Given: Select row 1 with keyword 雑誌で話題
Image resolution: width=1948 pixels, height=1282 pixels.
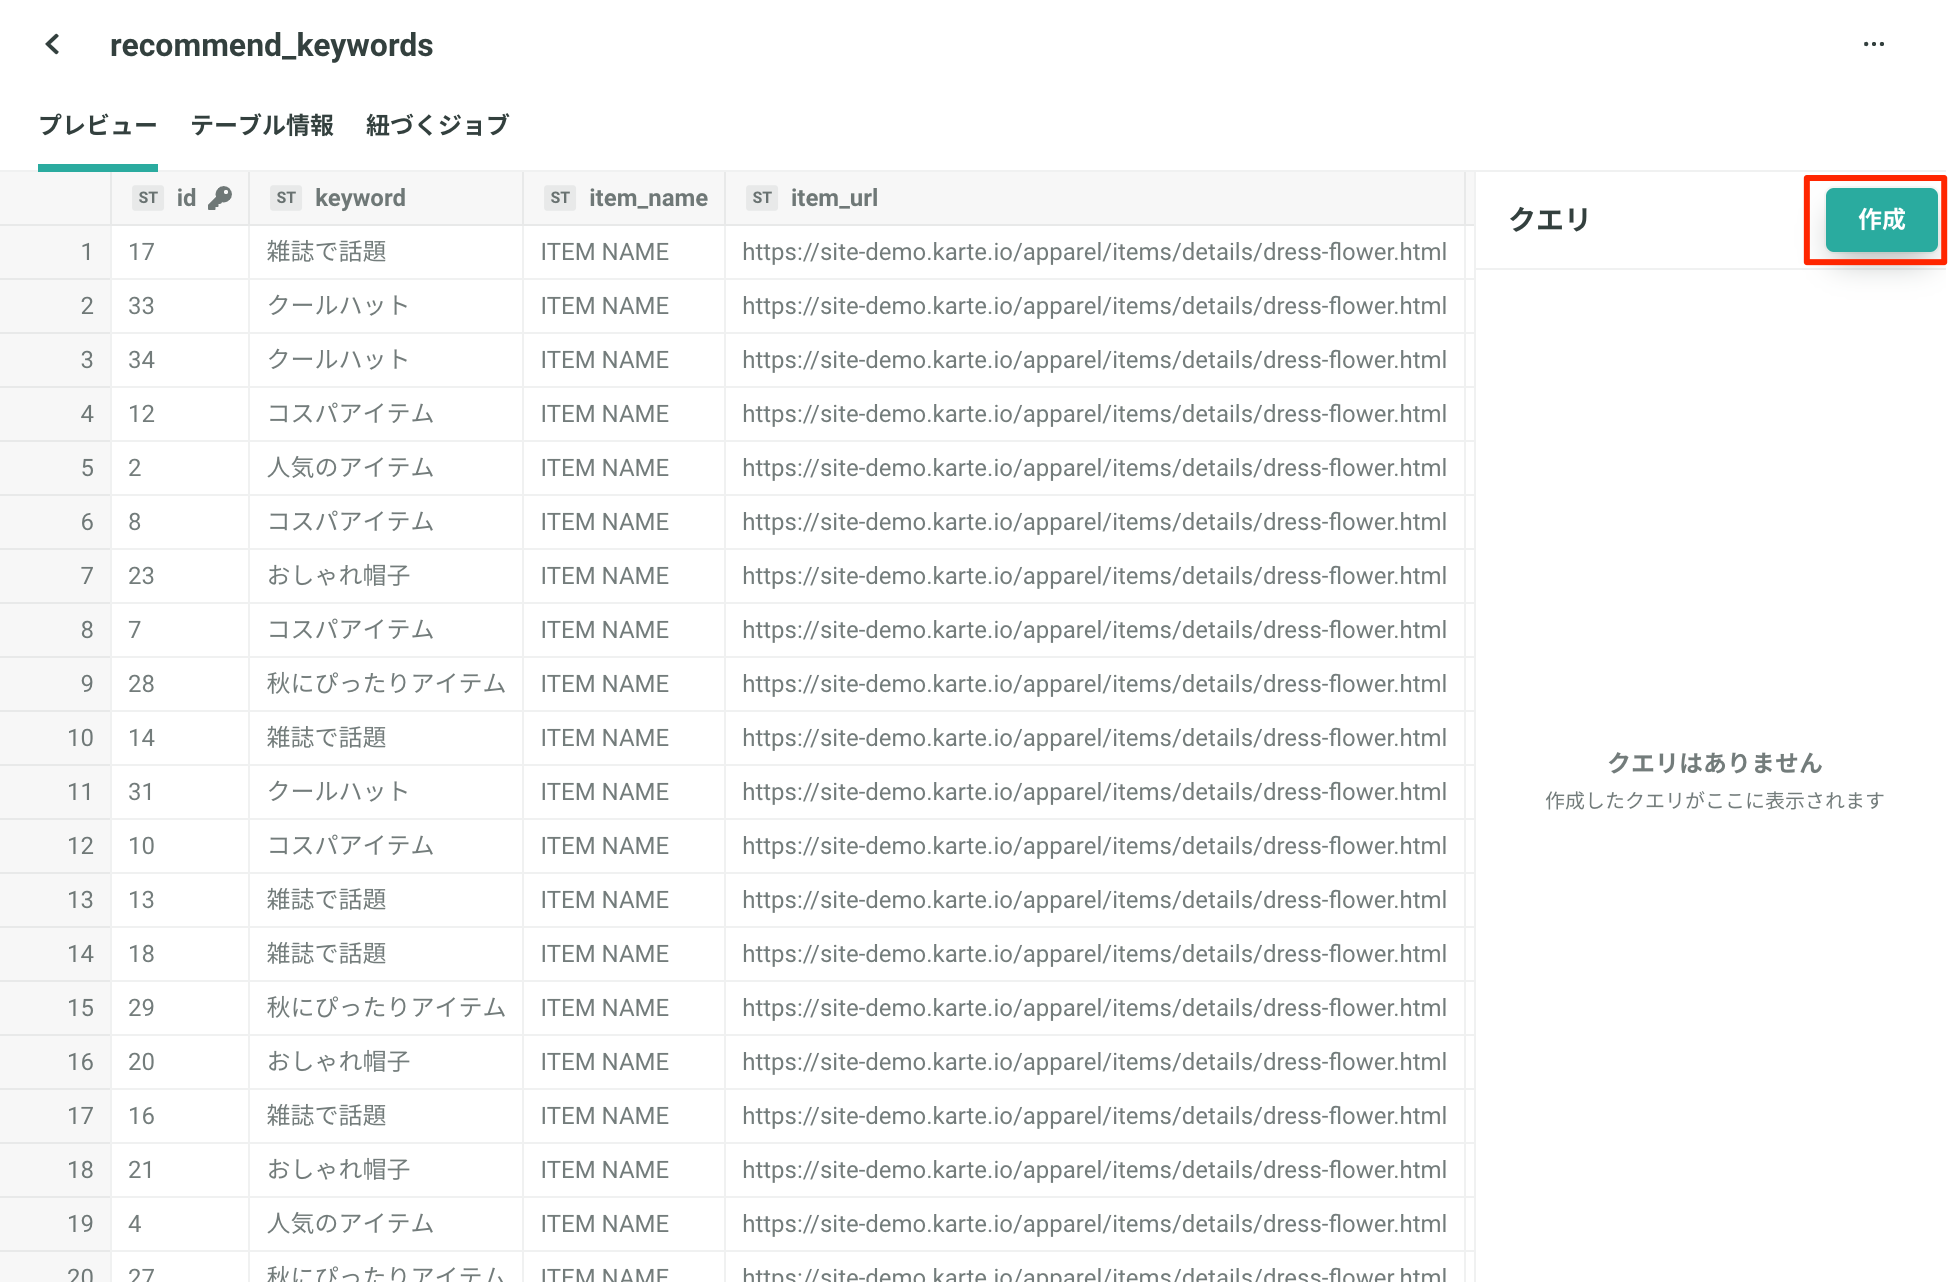Looking at the screenshot, I should pos(732,252).
